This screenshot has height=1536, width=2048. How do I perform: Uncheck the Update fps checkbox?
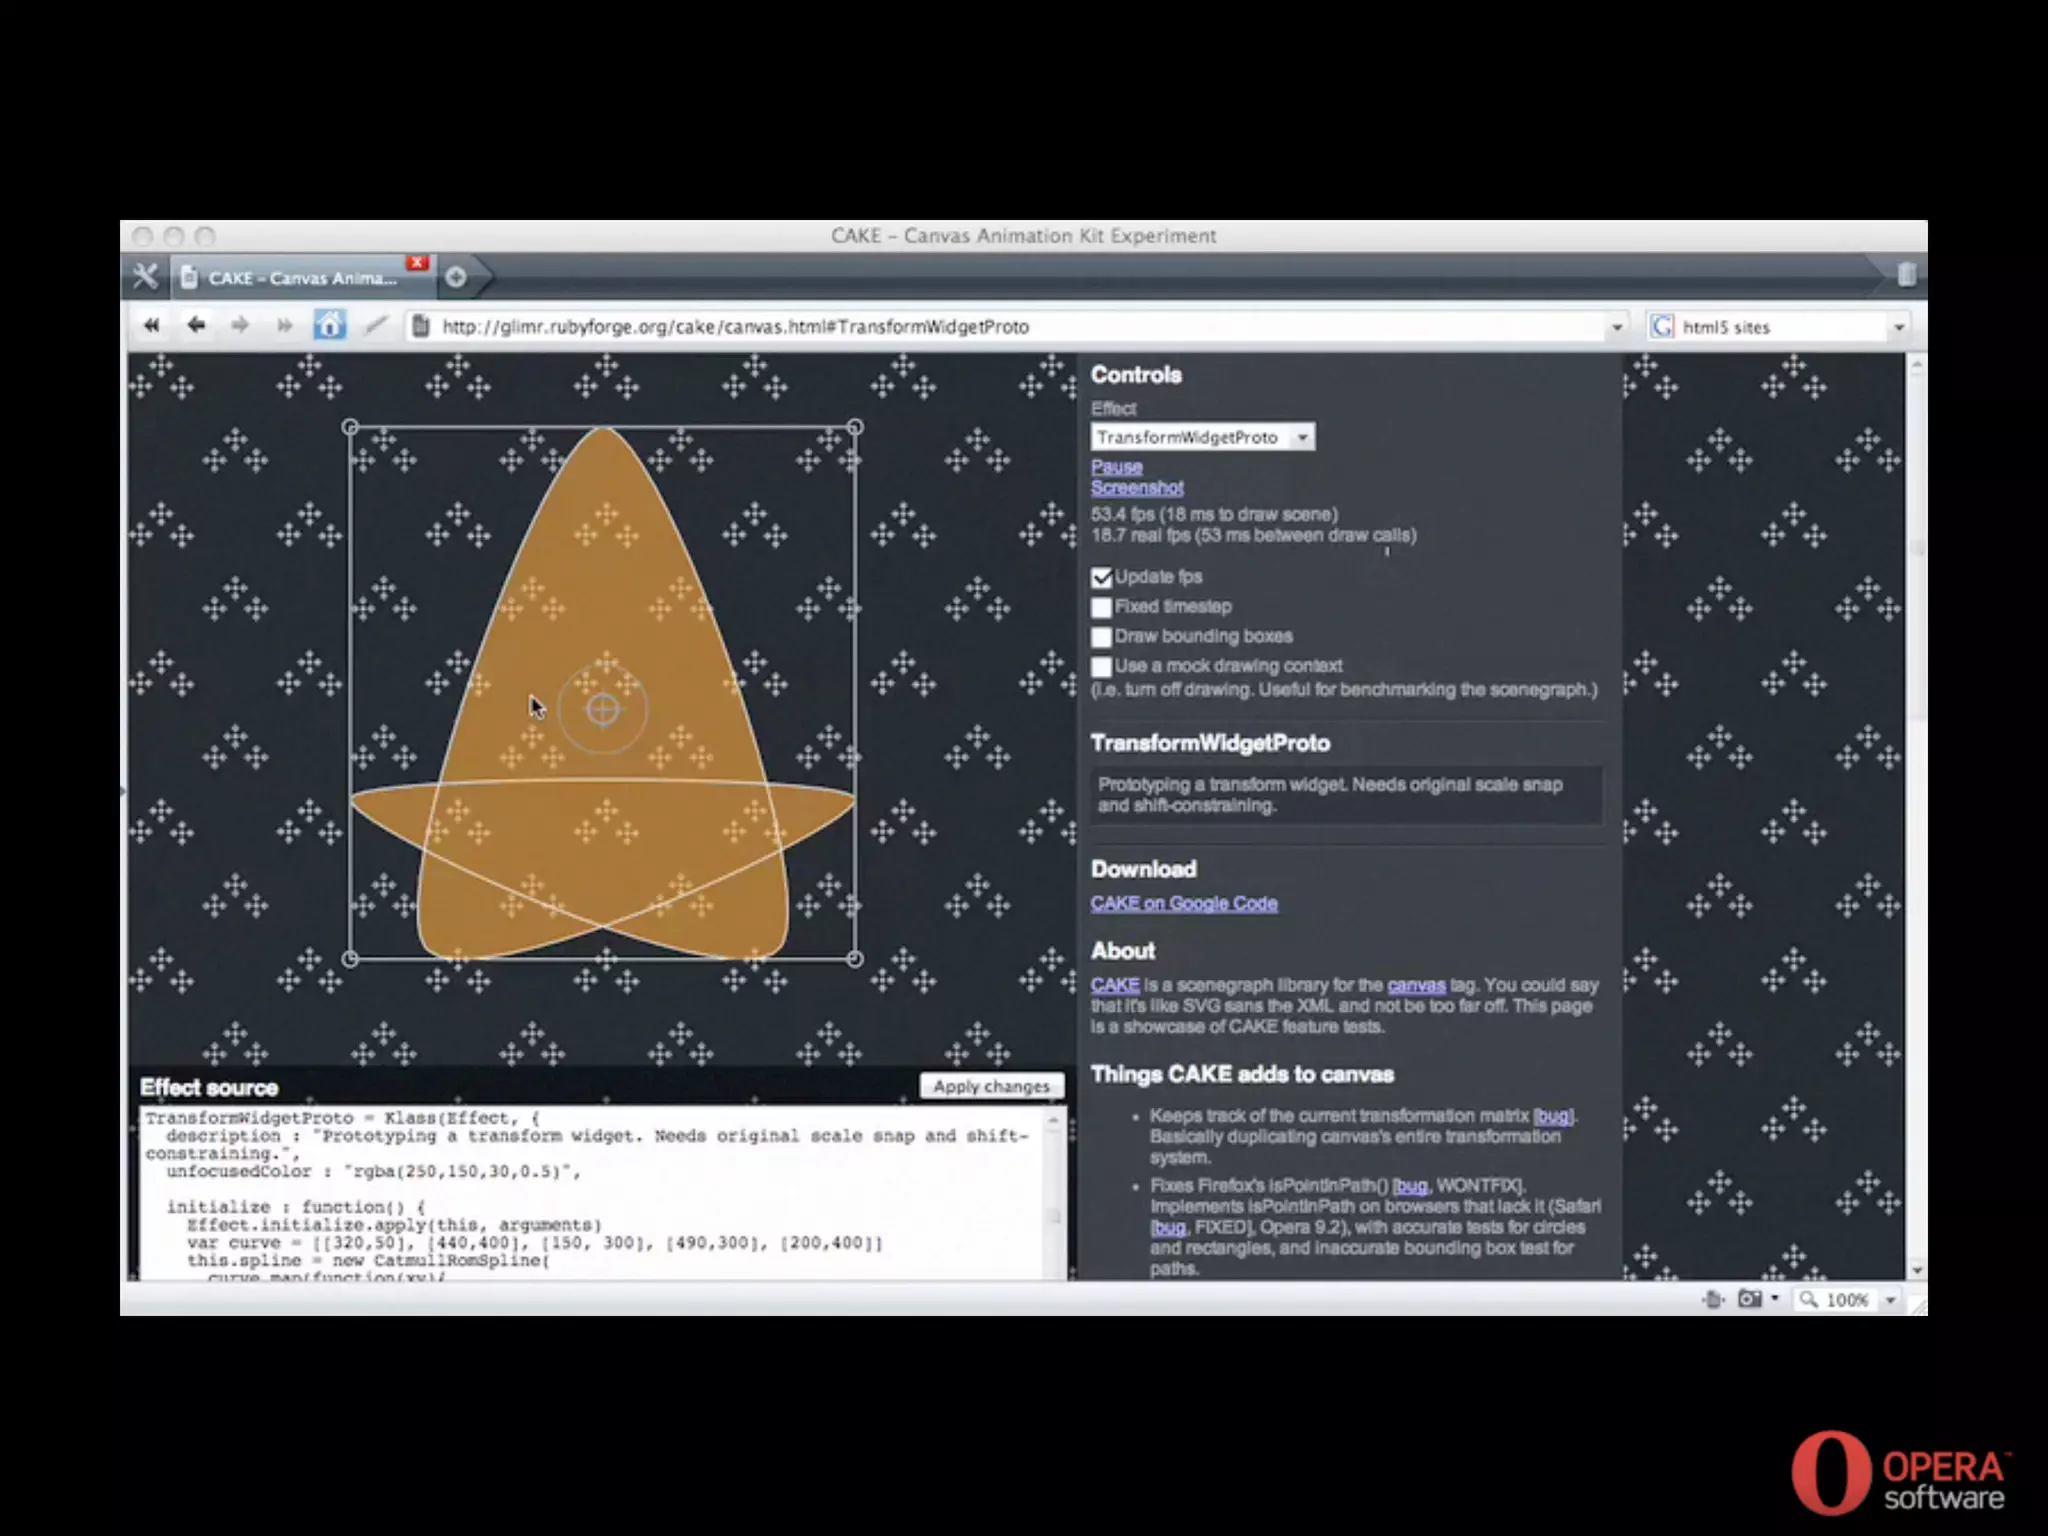click(1101, 578)
